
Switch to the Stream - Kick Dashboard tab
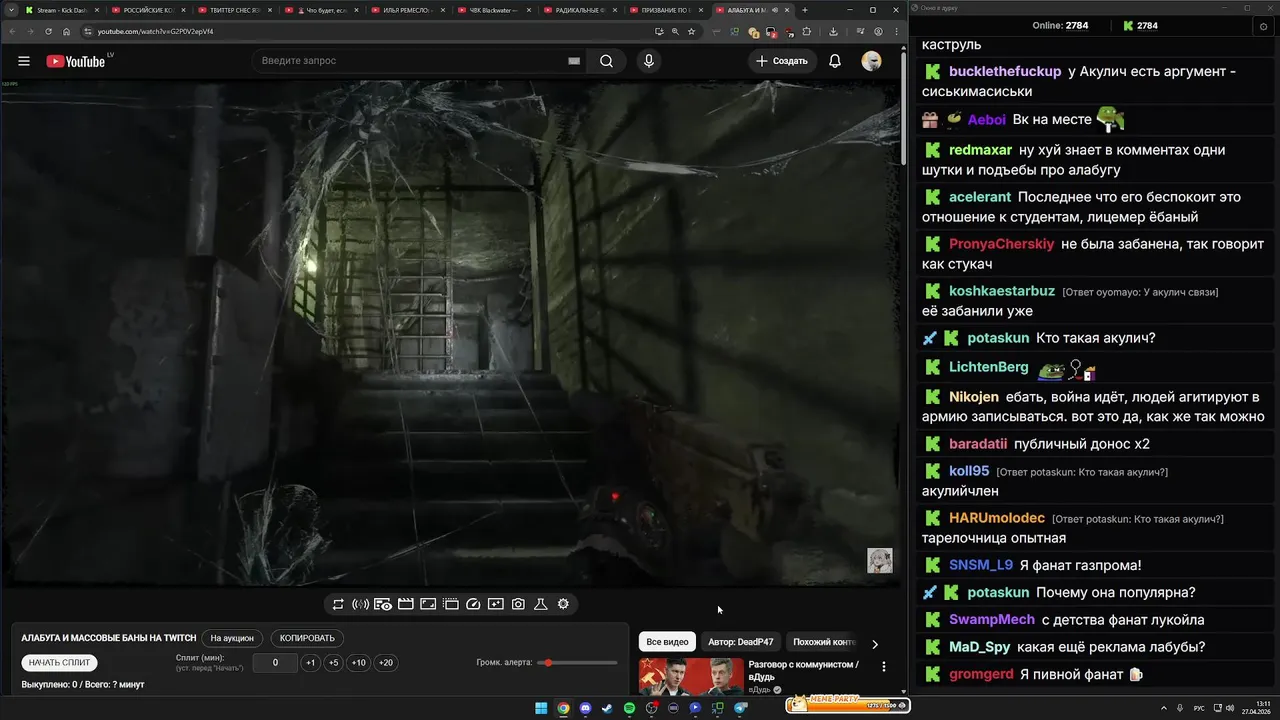[x=60, y=10]
